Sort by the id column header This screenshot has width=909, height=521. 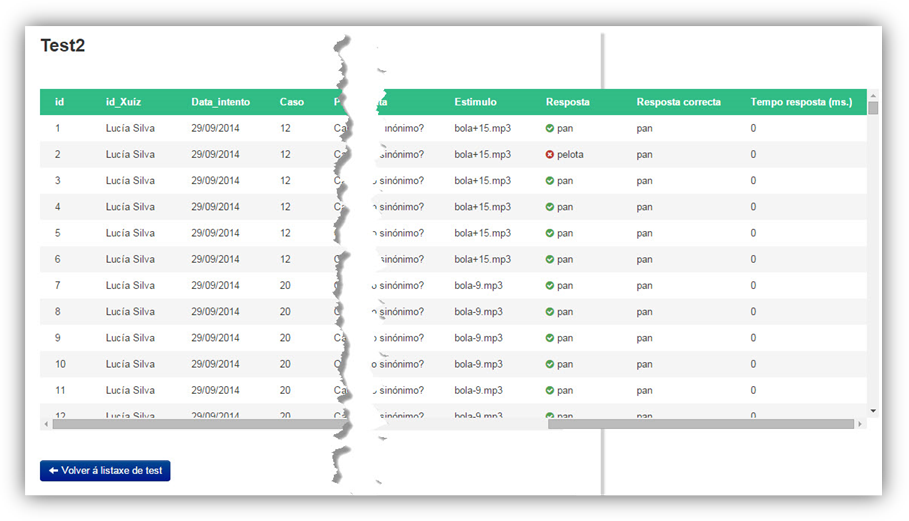[59, 102]
